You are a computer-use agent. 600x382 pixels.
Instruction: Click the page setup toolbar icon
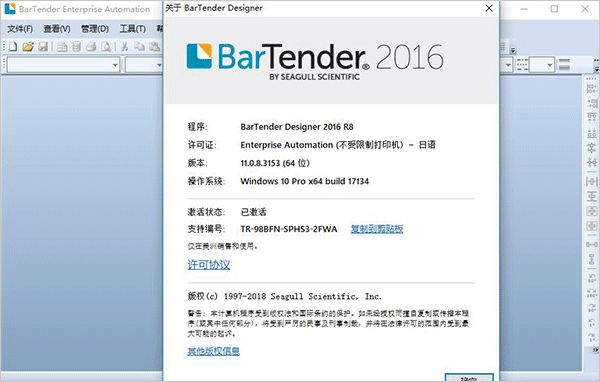point(62,47)
